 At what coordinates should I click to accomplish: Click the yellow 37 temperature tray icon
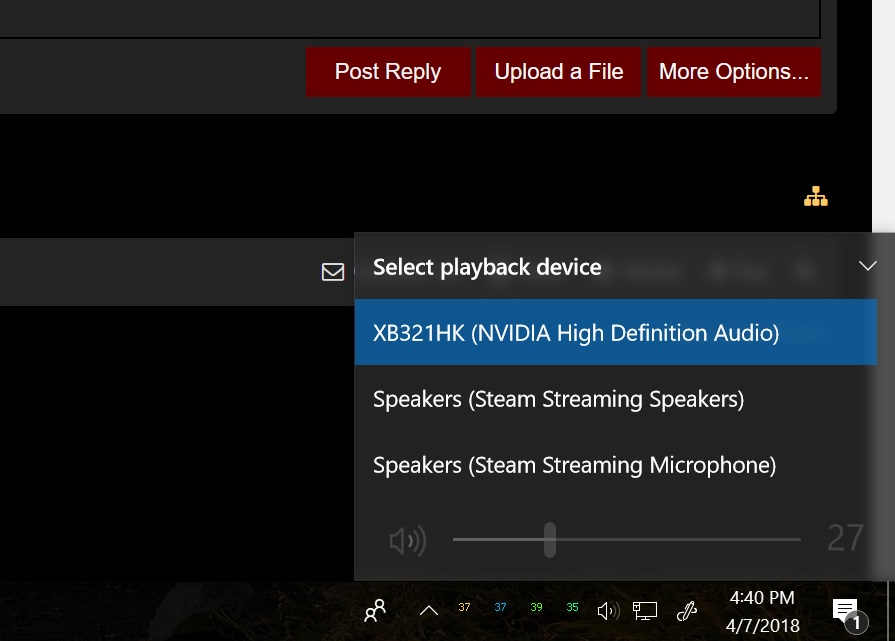[464, 608]
